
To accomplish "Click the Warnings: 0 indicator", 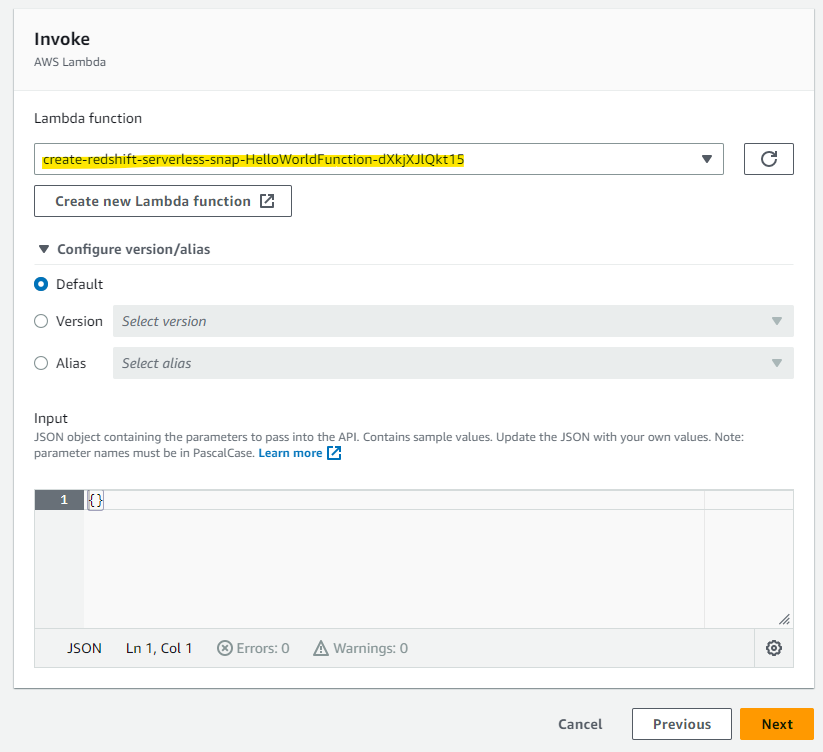I will point(361,648).
